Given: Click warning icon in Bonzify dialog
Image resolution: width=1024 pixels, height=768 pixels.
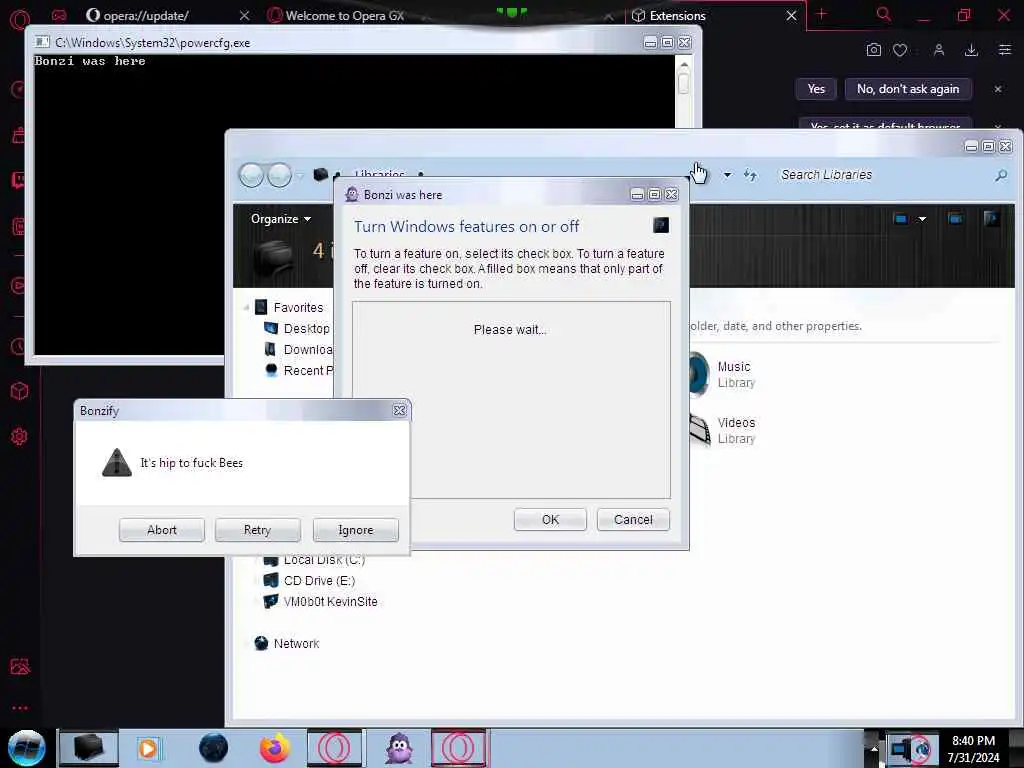Looking at the screenshot, I should pyautogui.click(x=117, y=462).
